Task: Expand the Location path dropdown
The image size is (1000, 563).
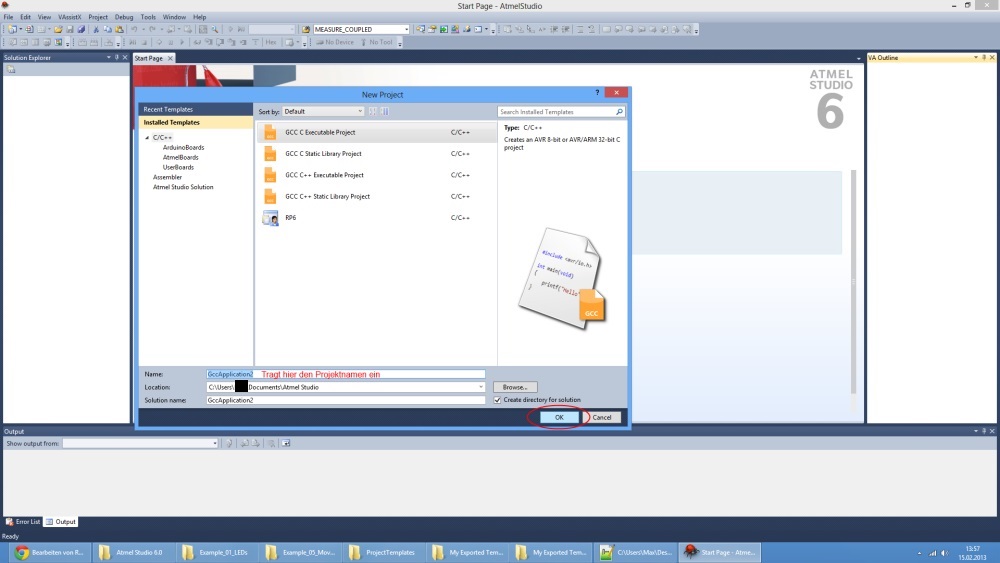Action: tap(481, 387)
